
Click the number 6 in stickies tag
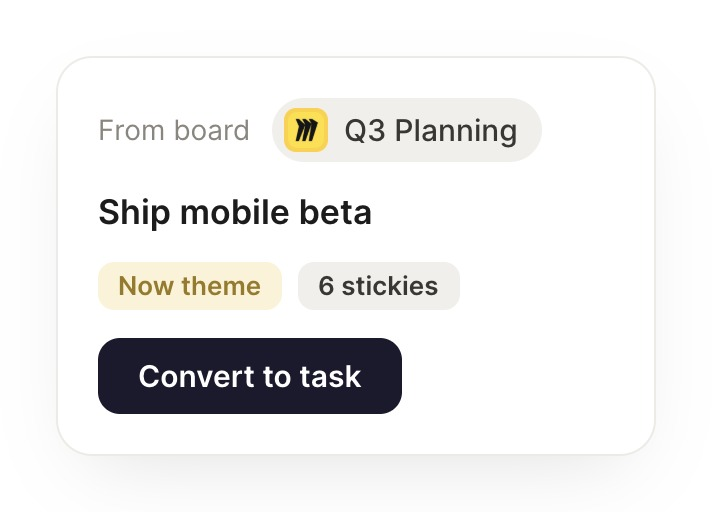click(x=326, y=286)
